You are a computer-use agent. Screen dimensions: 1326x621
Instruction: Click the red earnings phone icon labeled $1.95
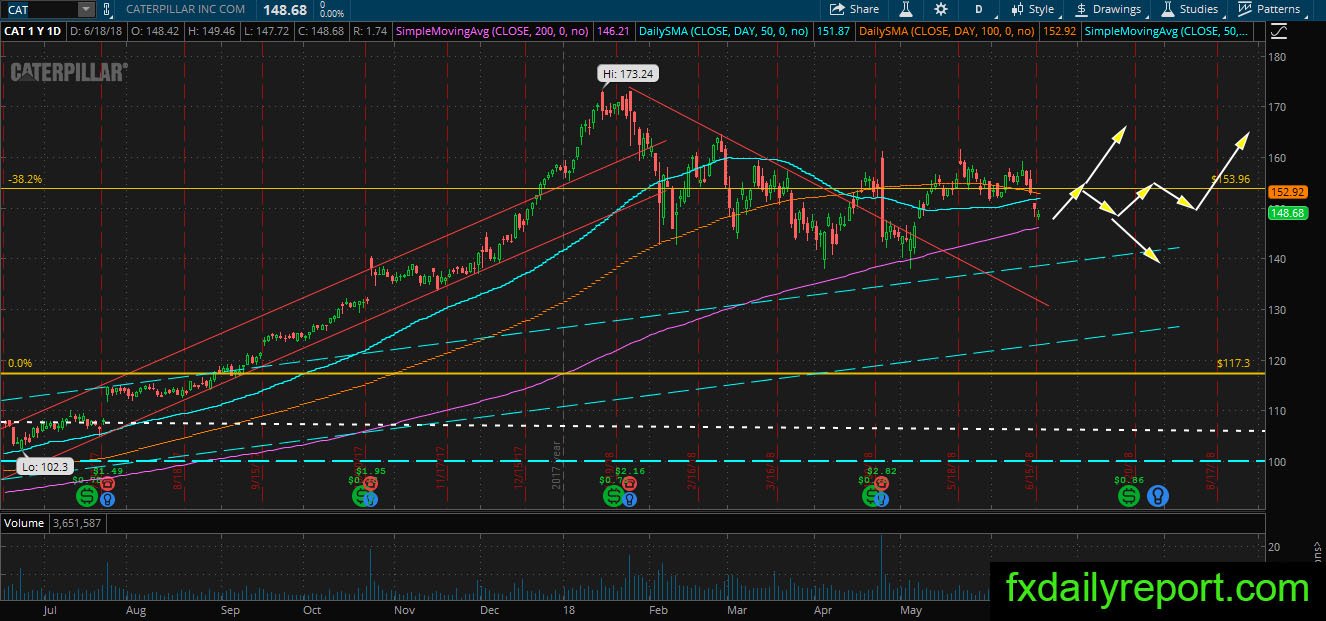tap(371, 482)
